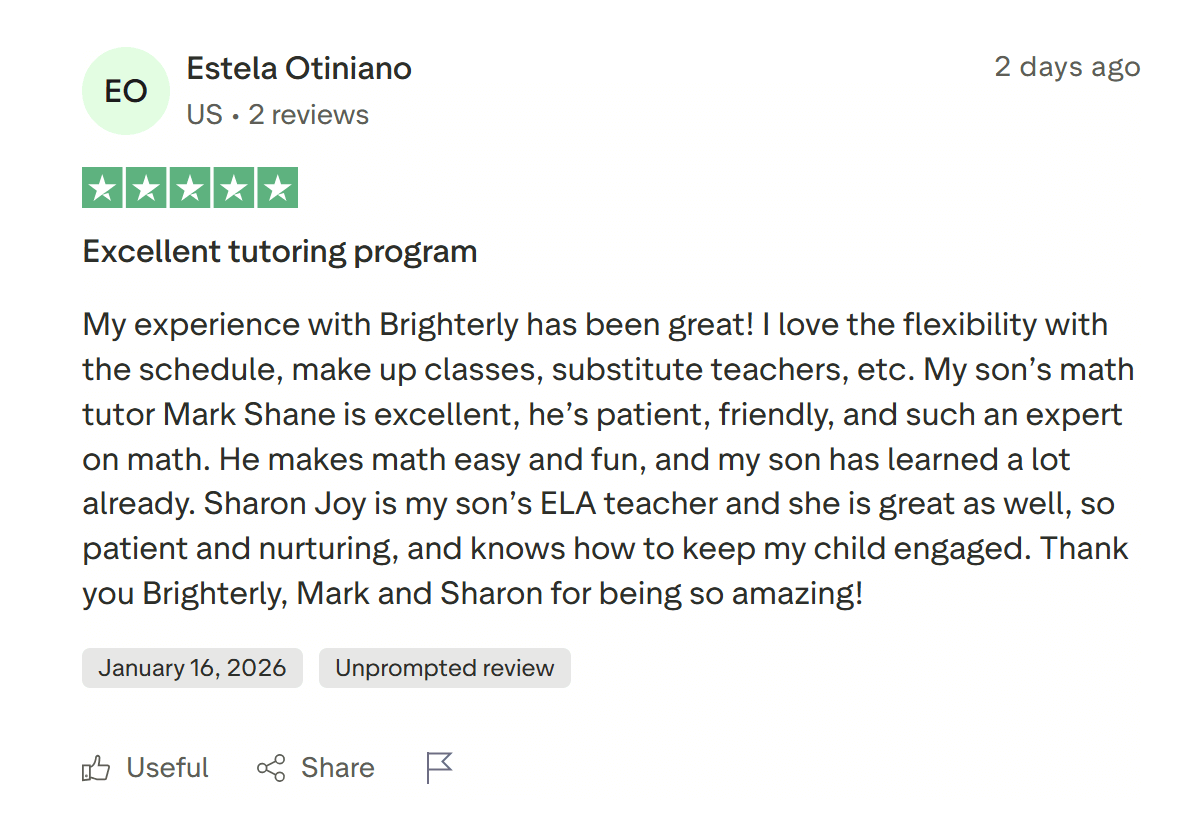Click the Share text label

[x=337, y=768]
